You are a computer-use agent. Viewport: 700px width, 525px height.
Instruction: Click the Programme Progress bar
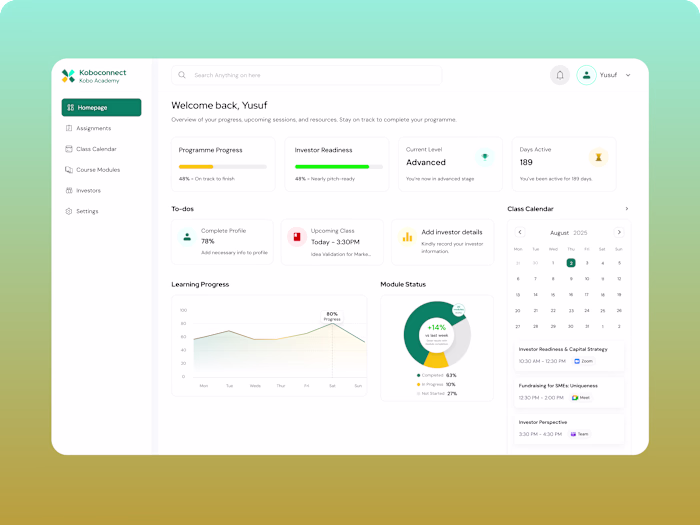[x=223, y=167]
